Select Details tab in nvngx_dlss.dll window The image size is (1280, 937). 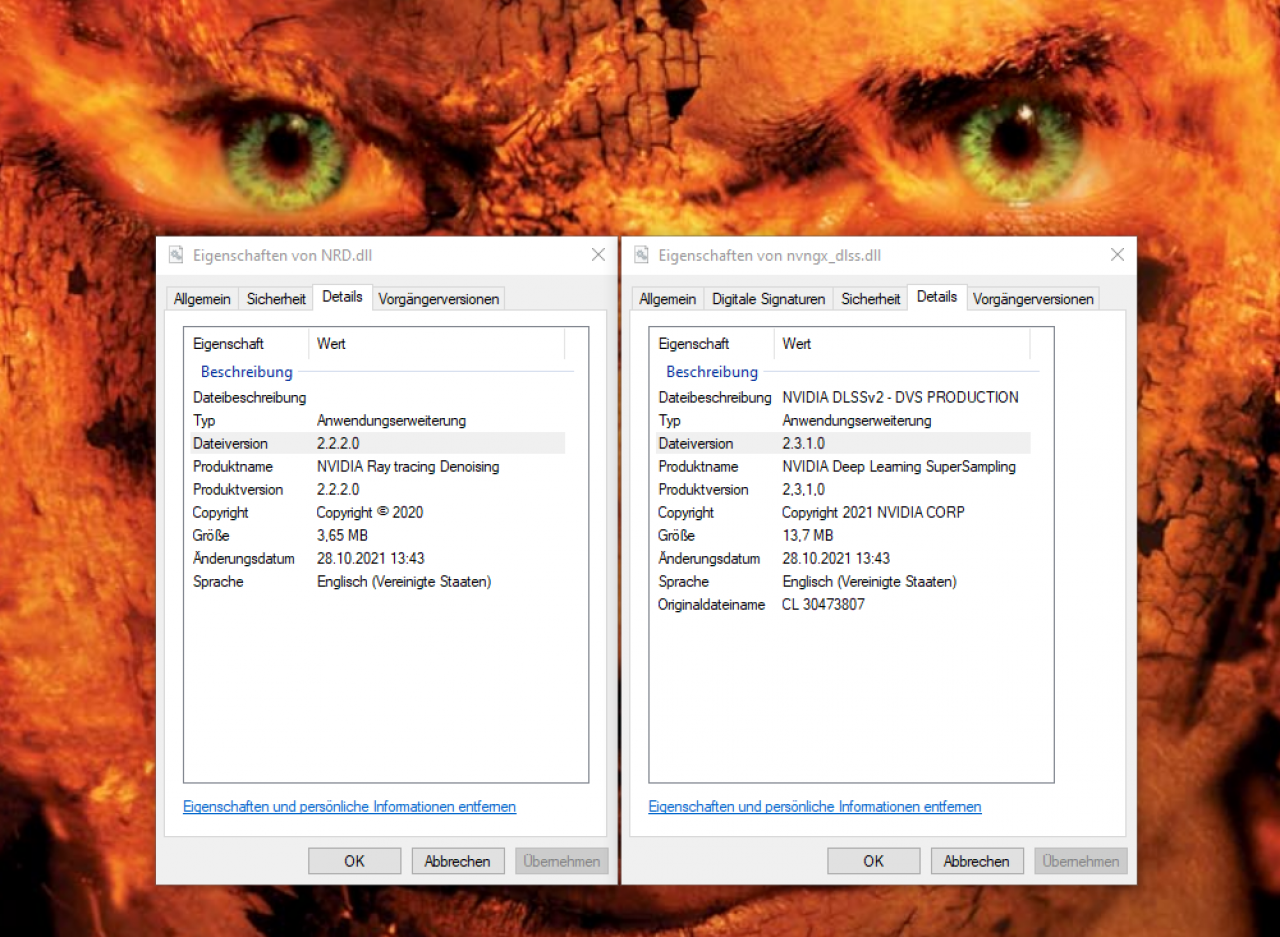tap(937, 297)
